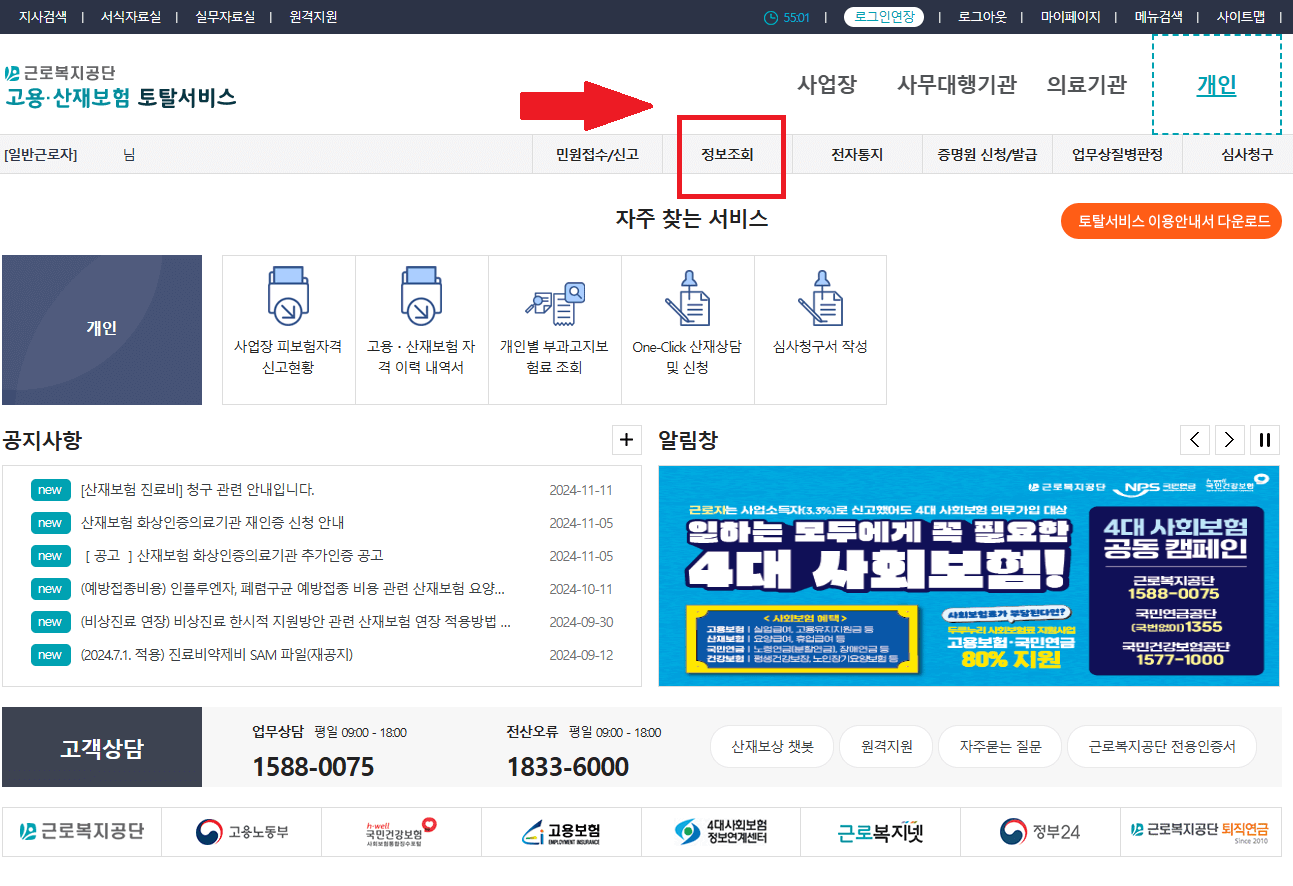Screen dimensions: 1293x886
Task: Open the 사업장 피보험자격 신고현황 service icon
Action: click(288, 330)
